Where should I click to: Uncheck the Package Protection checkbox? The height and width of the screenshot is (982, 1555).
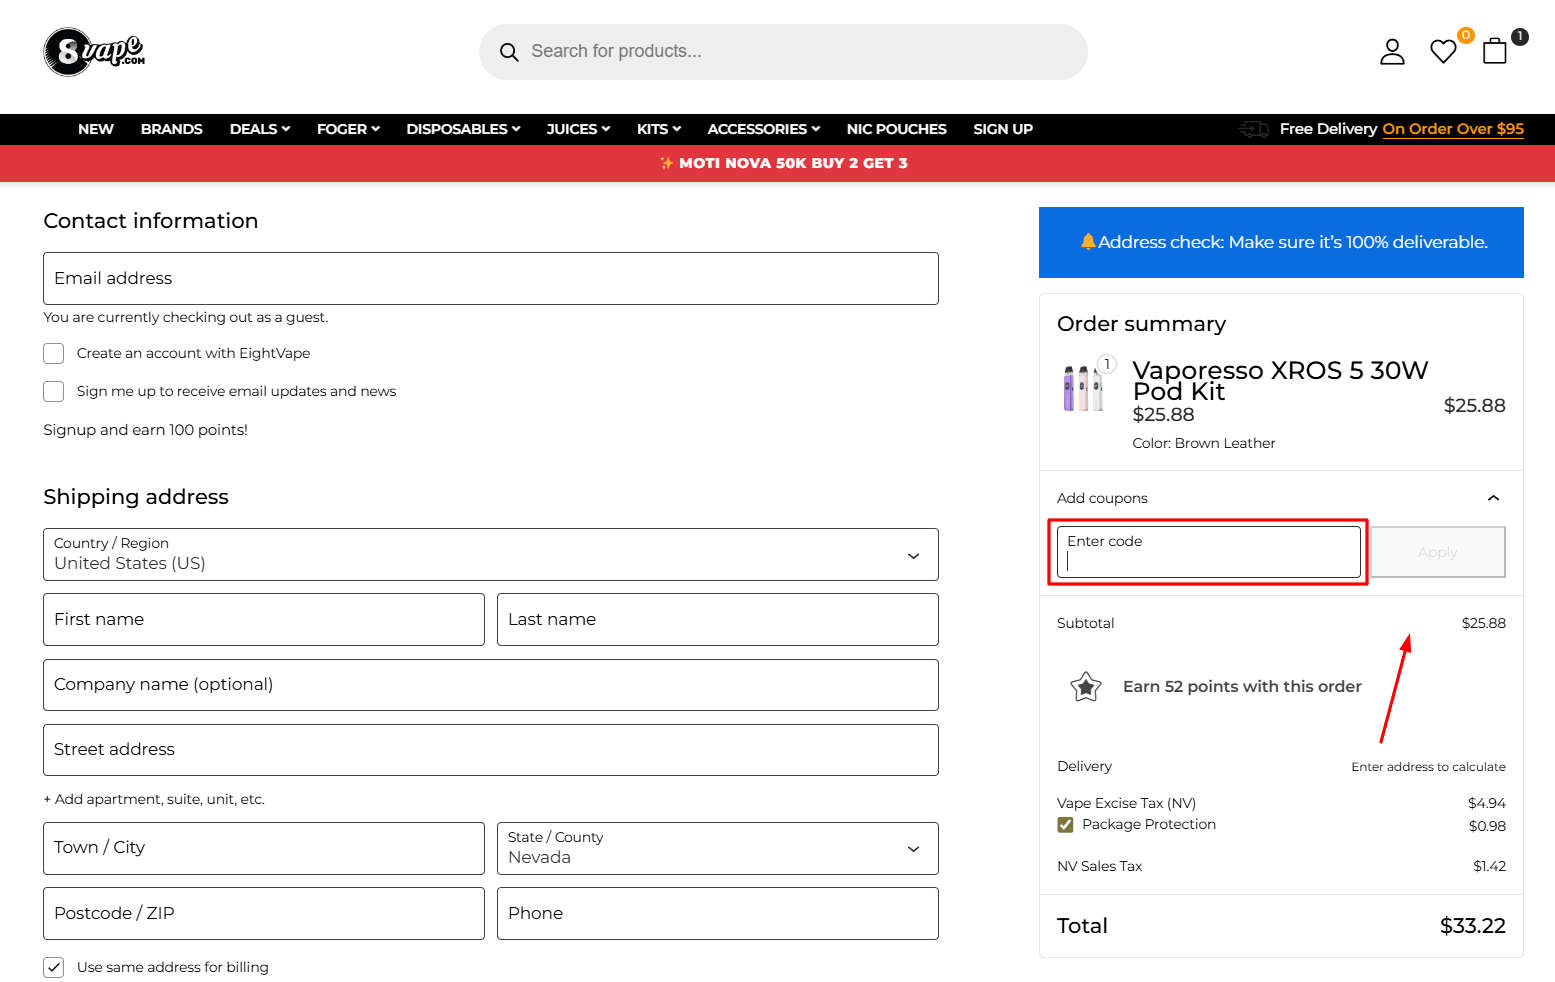click(x=1066, y=825)
